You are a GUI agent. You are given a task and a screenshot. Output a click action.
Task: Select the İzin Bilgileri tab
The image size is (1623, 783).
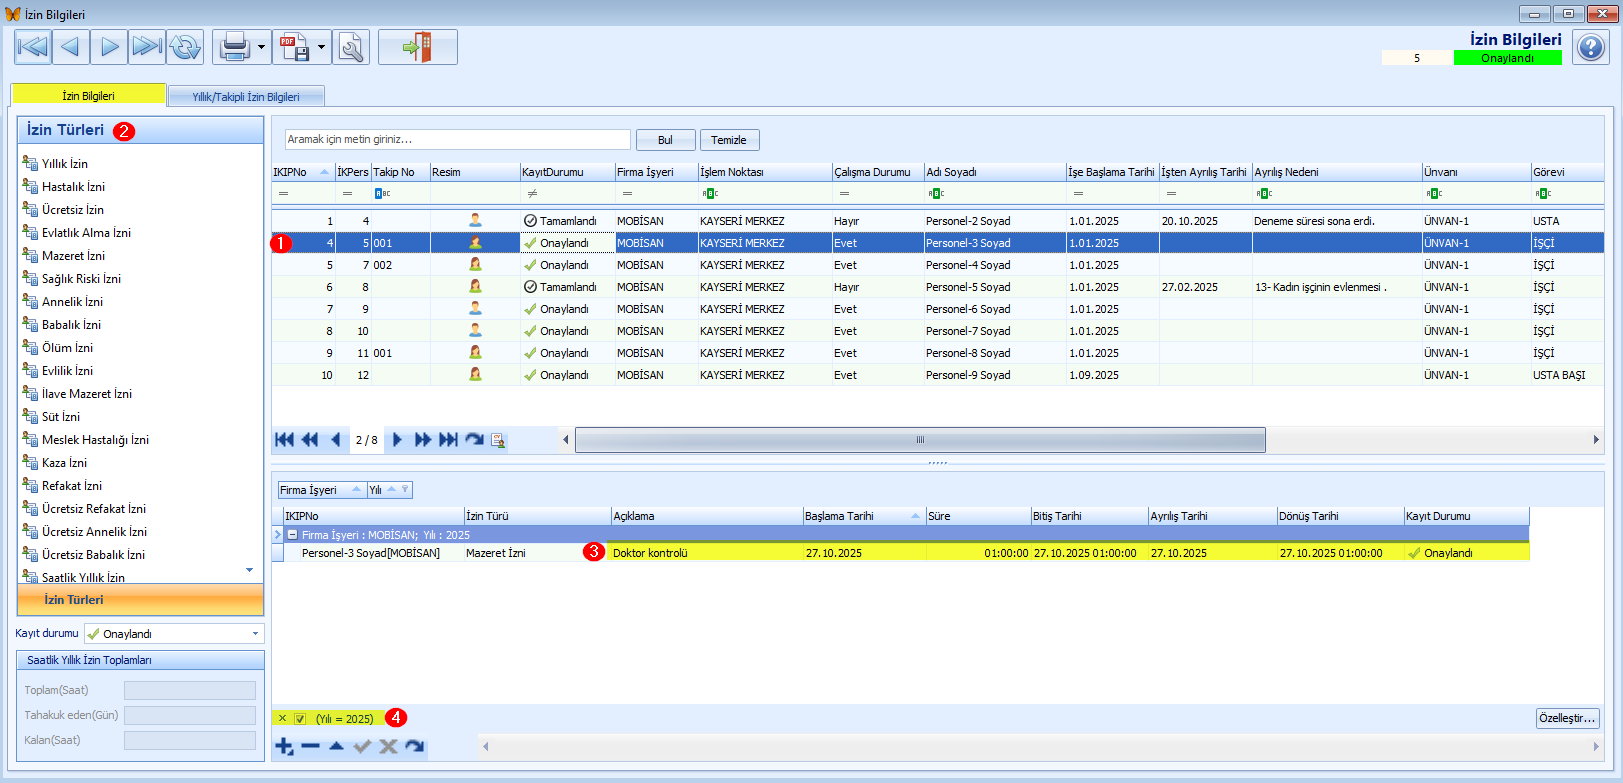tap(88, 96)
